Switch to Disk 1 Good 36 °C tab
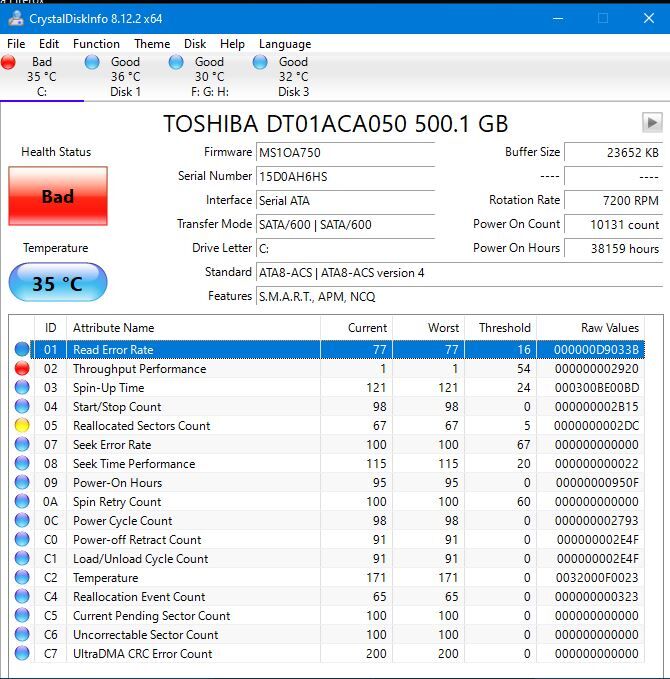670x679 pixels. point(126,77)
